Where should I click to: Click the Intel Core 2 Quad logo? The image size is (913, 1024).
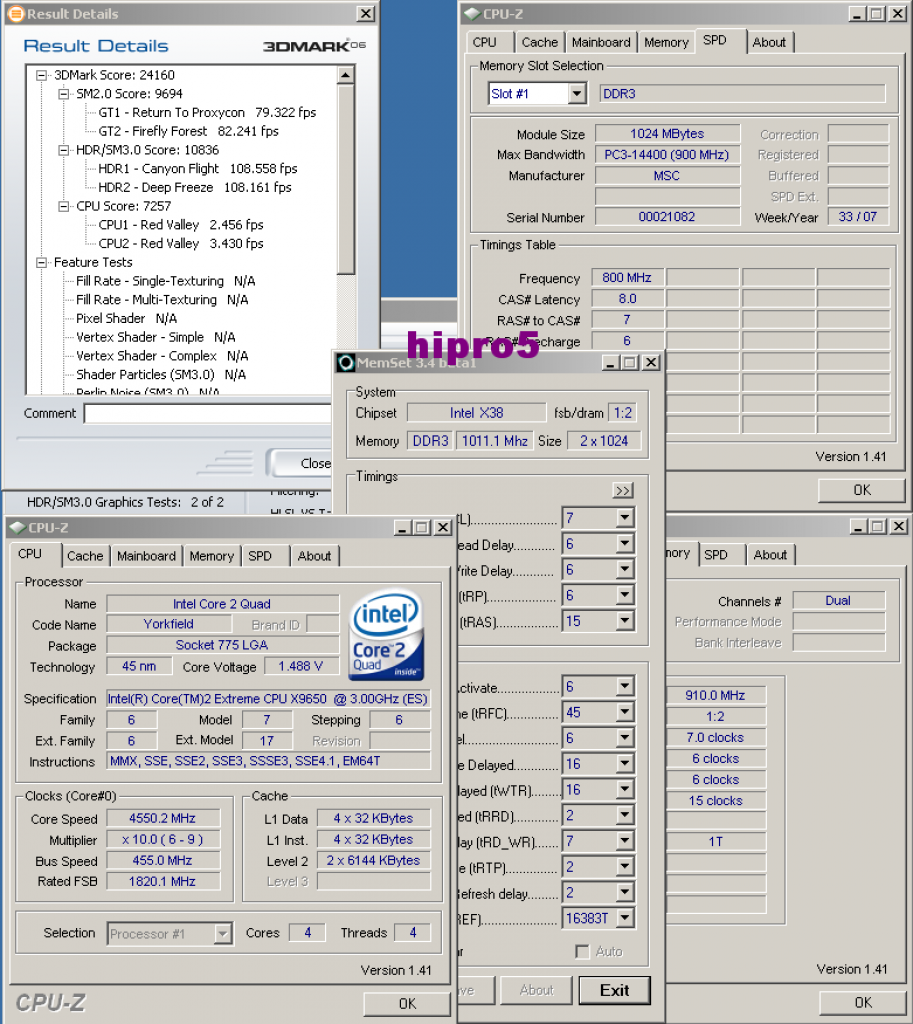[387, 634]
